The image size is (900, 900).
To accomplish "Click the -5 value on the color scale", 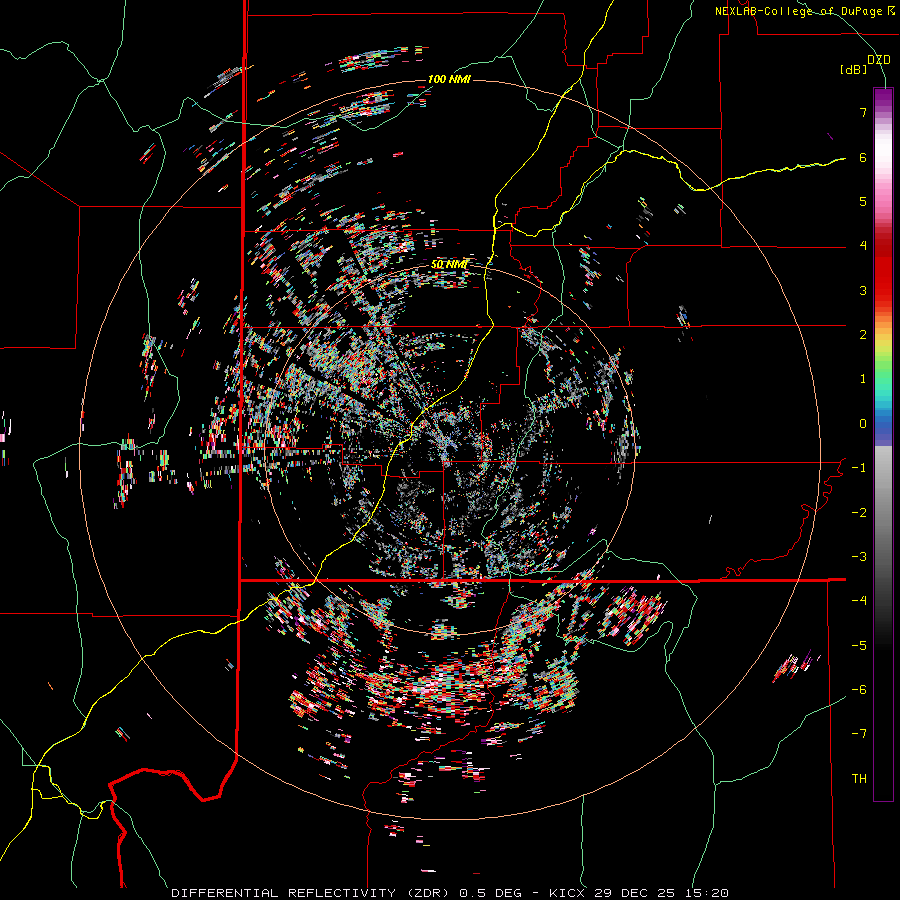I will tap(859, 646).
